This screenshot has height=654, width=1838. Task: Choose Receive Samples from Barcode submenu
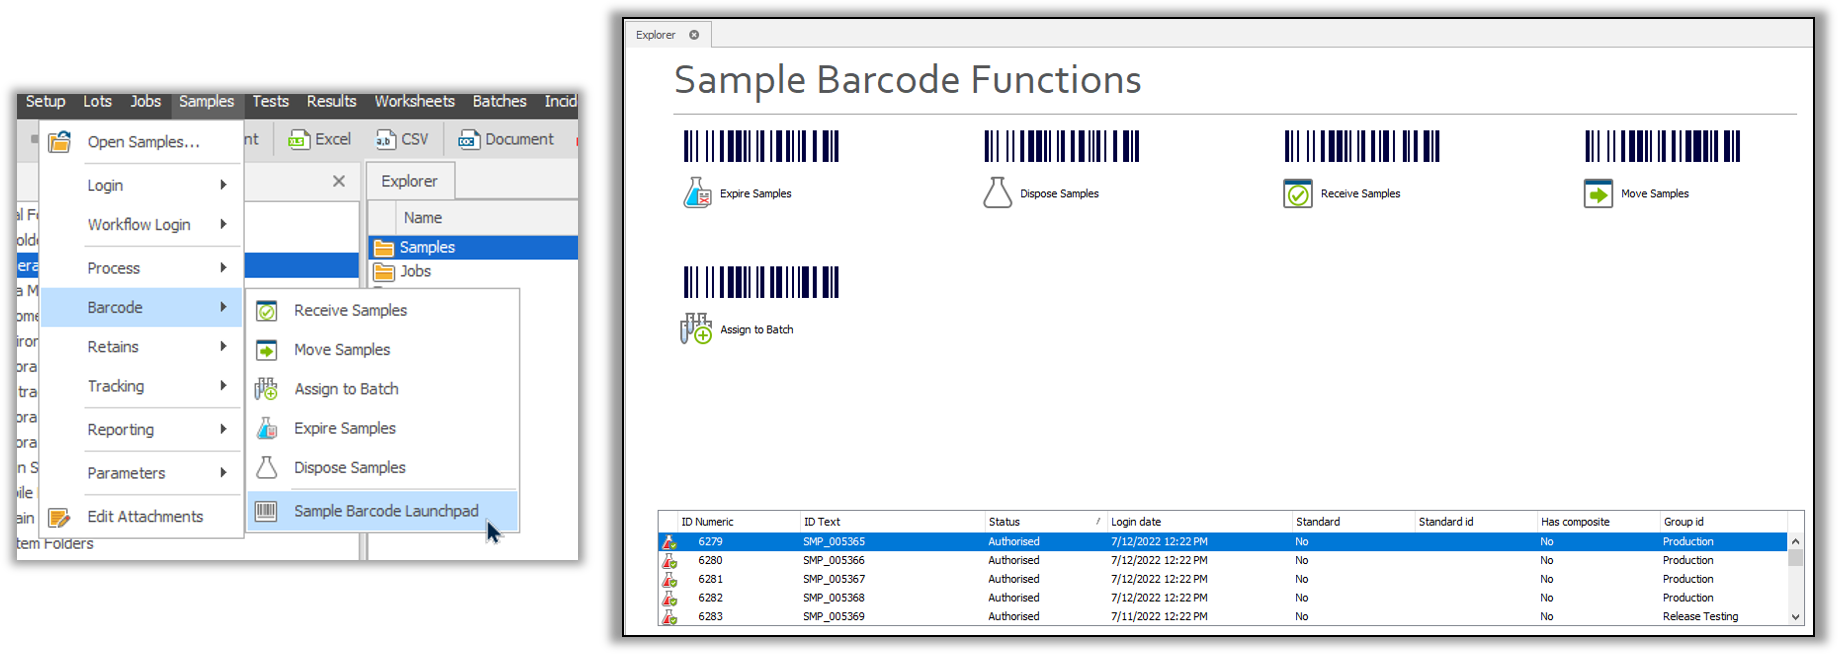(x=350, y=311)
